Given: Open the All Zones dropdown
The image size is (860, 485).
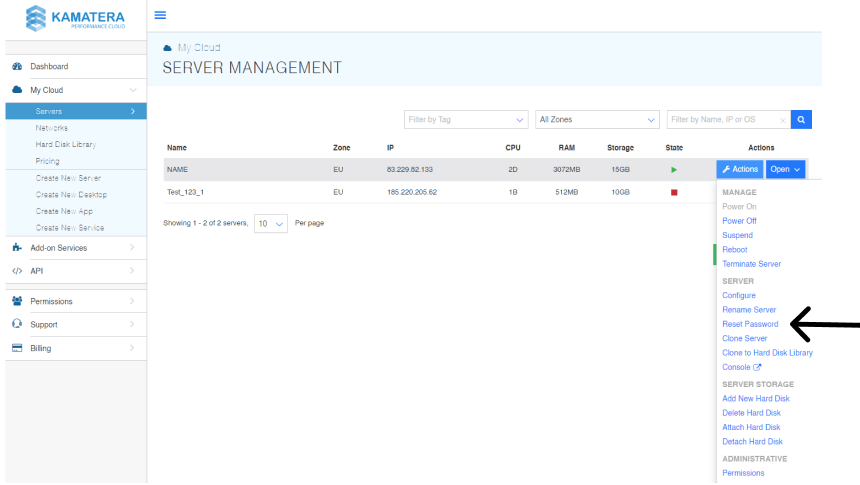Looking at the screenshot, I should (597, 120).
